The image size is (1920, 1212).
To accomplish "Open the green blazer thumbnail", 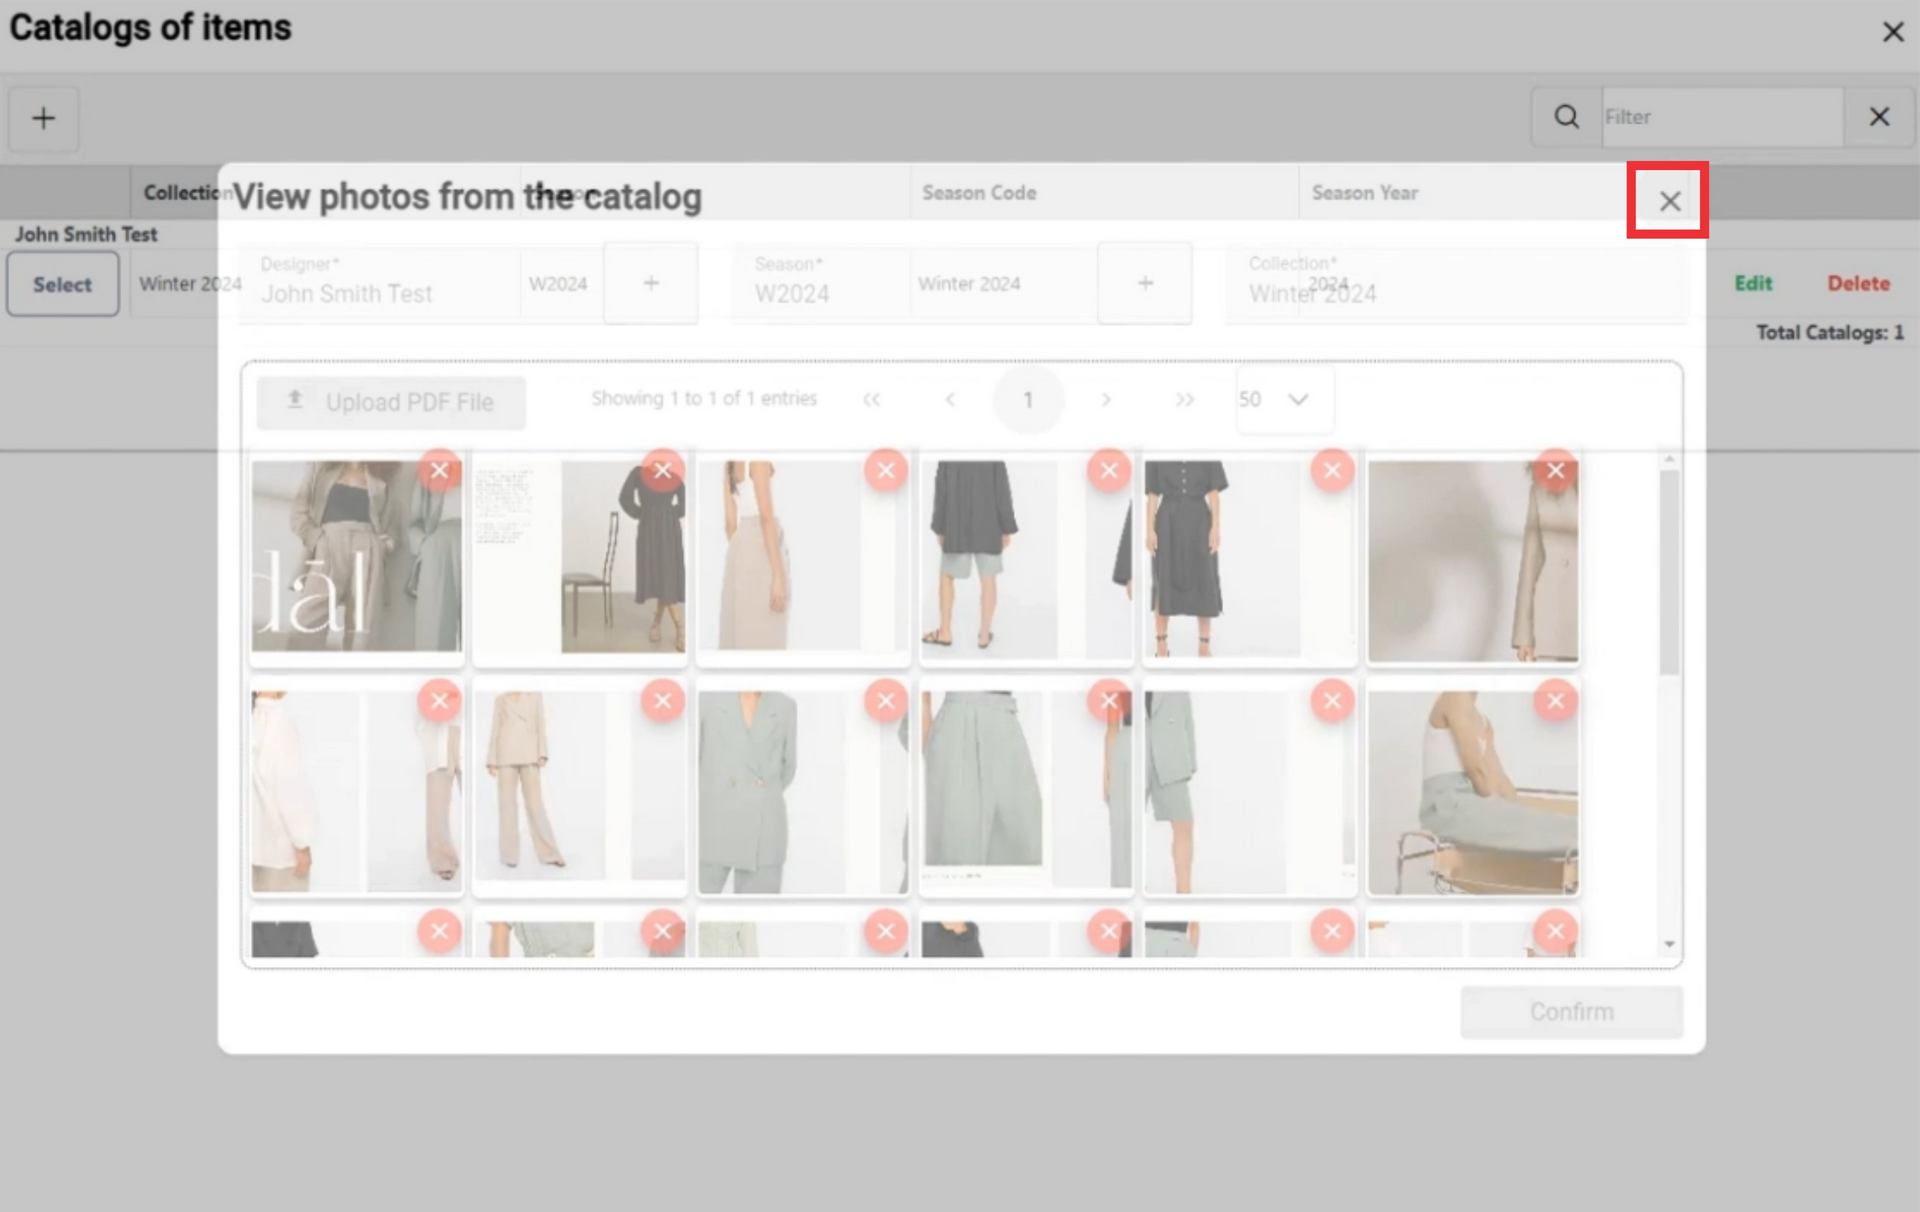I will pyautogui.click(x=802, y=792).
